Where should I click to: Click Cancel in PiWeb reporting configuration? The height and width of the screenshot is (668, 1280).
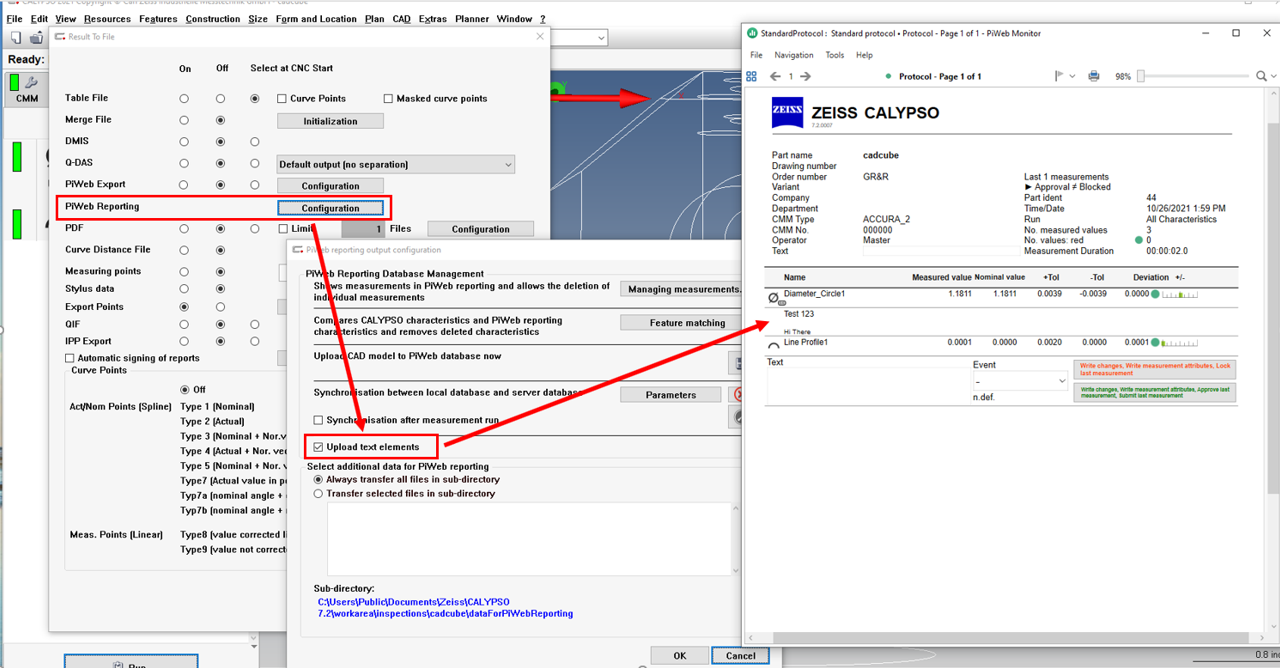(x=740, y=656)
